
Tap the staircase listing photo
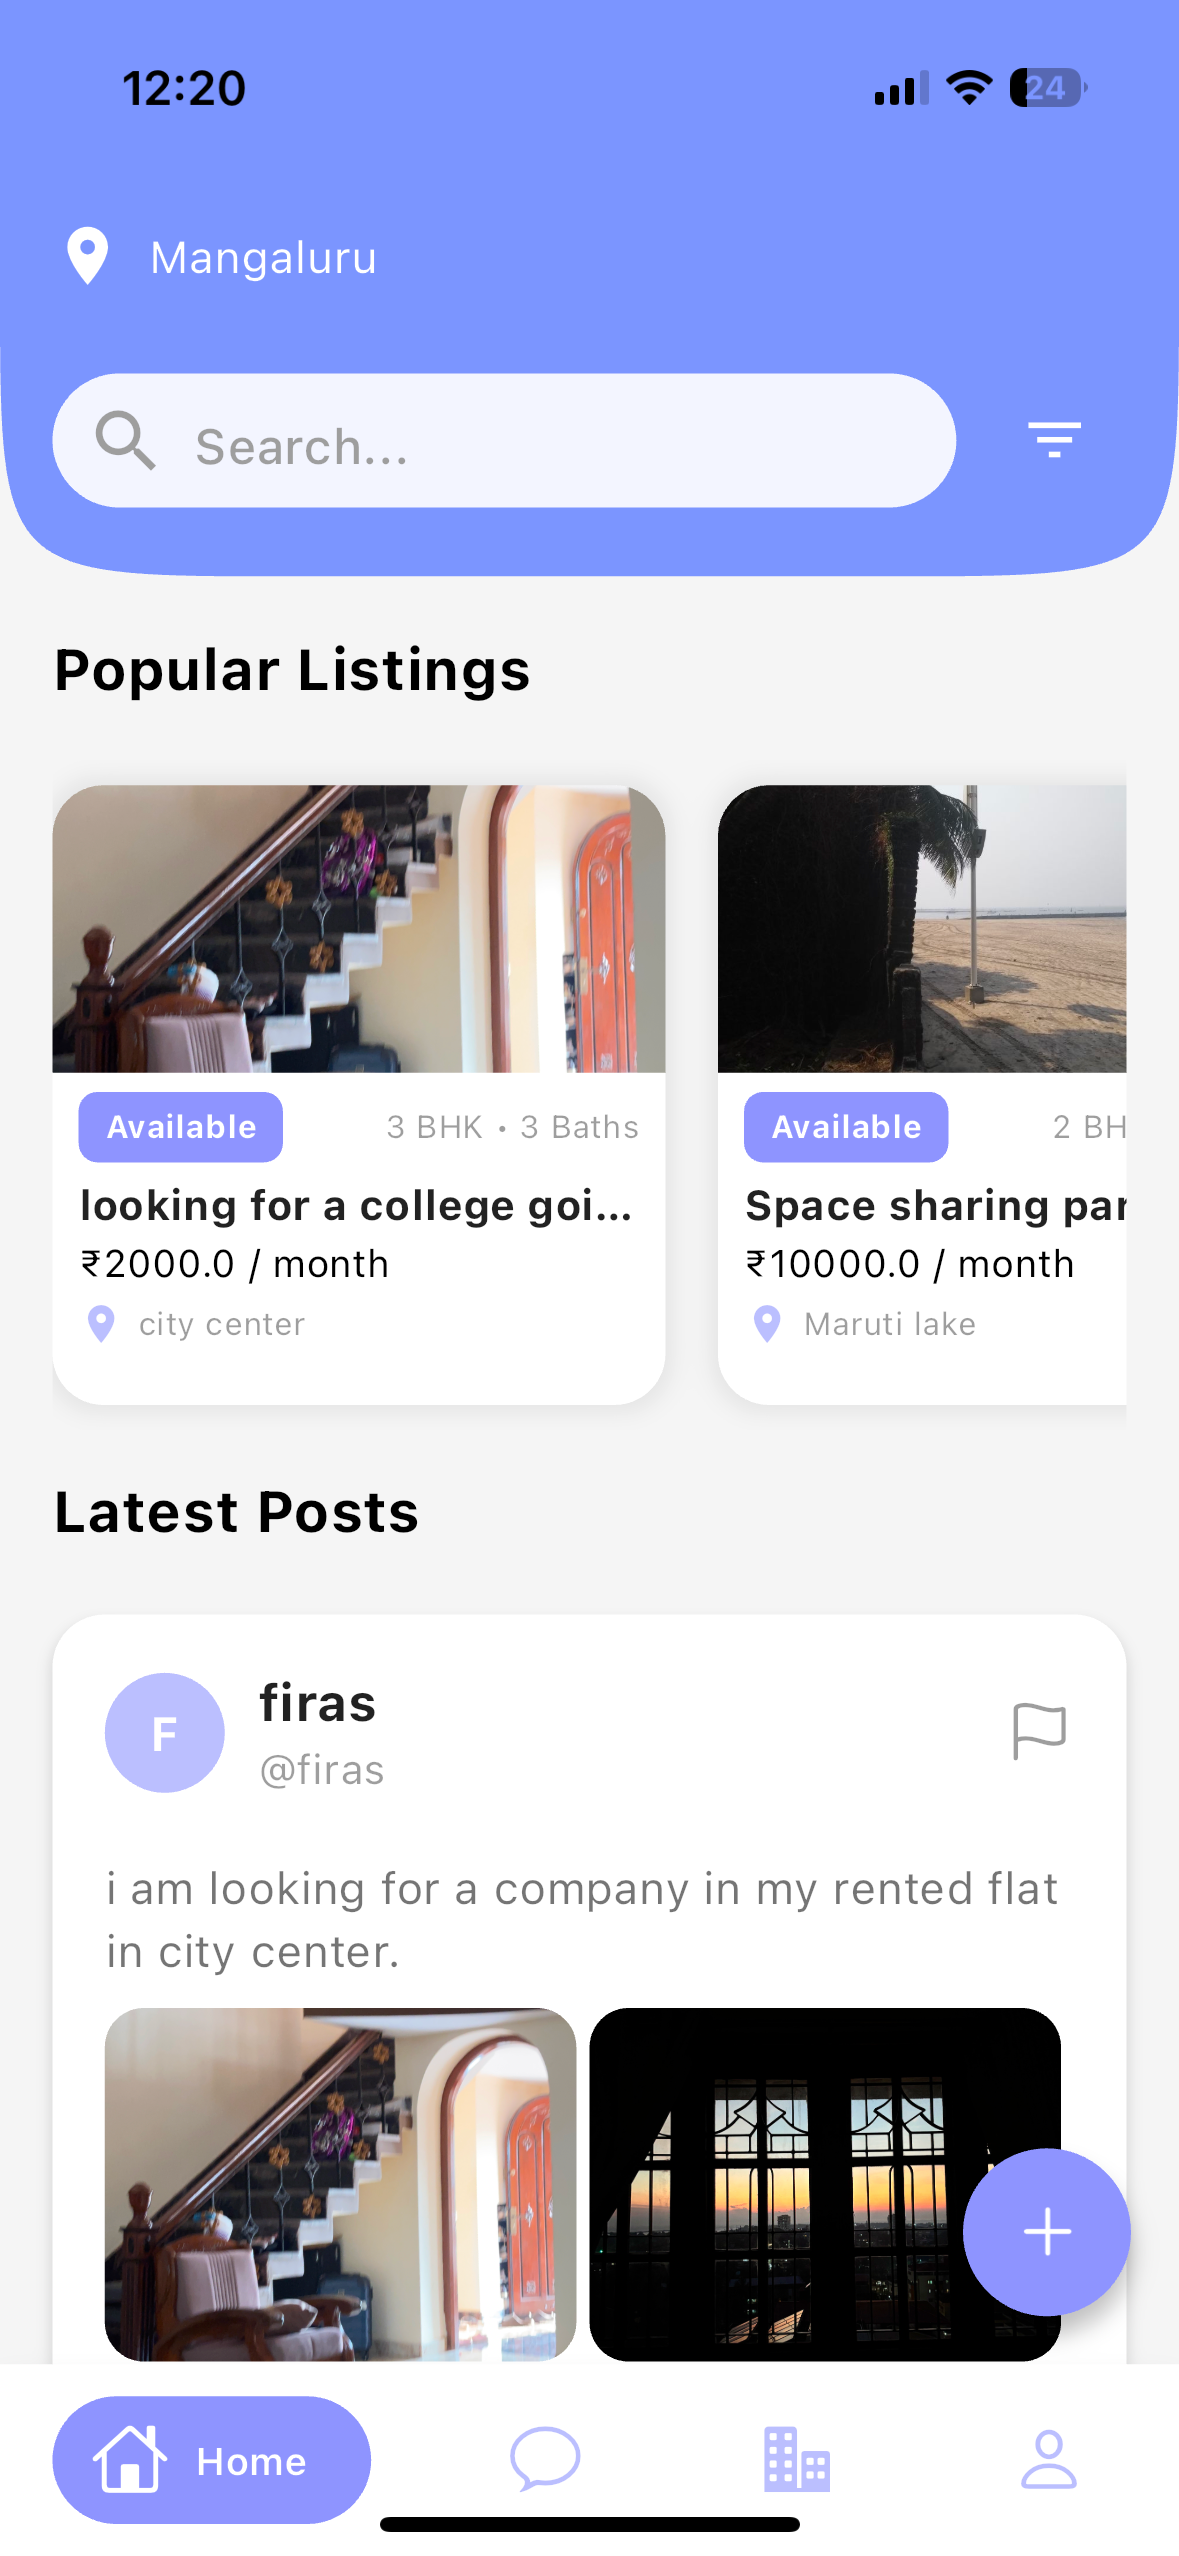click(x=359, y=929)
